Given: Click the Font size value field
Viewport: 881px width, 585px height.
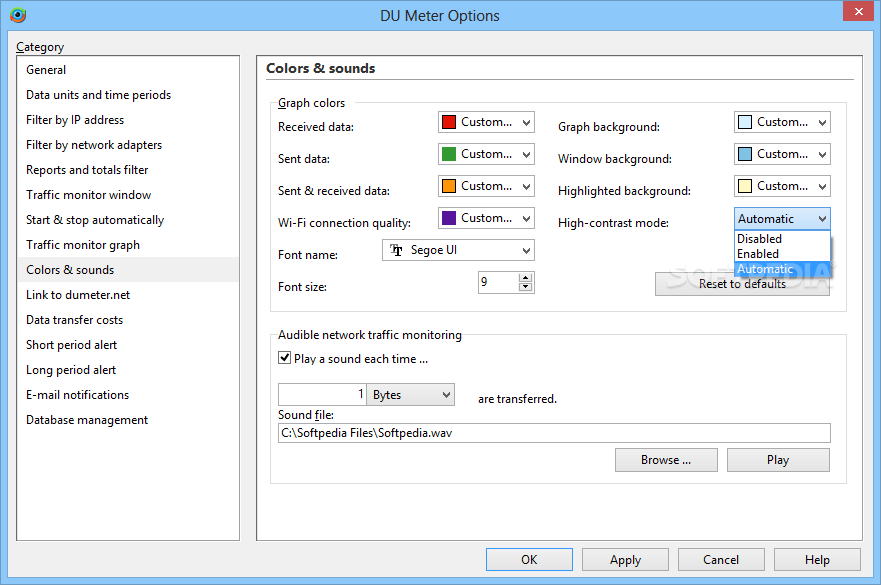Looking at the screenshot, I should click(498, 282).
